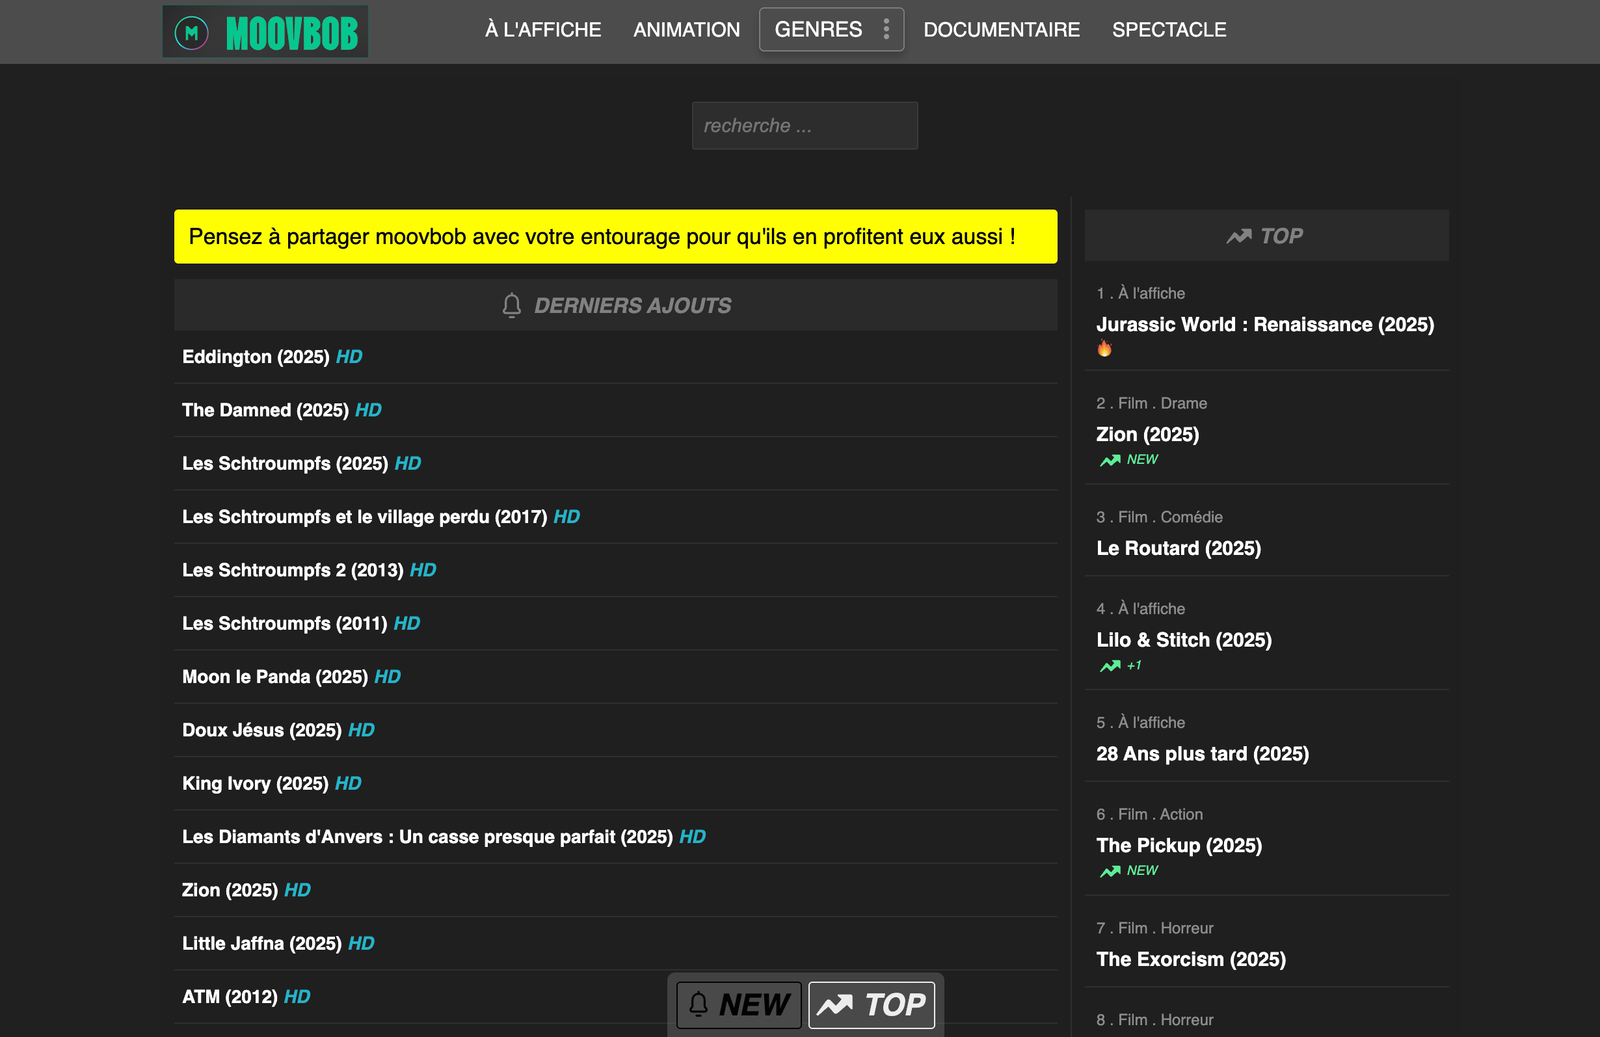The height and width of the screenshot is (1037, 1600).
Task: Click '1 . À l'affiche' label
Action: pos(1140,293)
